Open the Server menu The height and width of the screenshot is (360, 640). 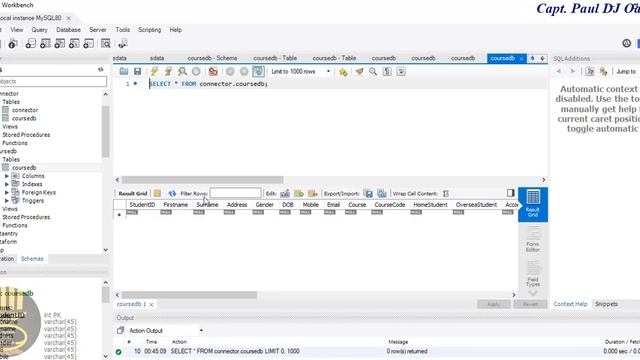(98, 30)
